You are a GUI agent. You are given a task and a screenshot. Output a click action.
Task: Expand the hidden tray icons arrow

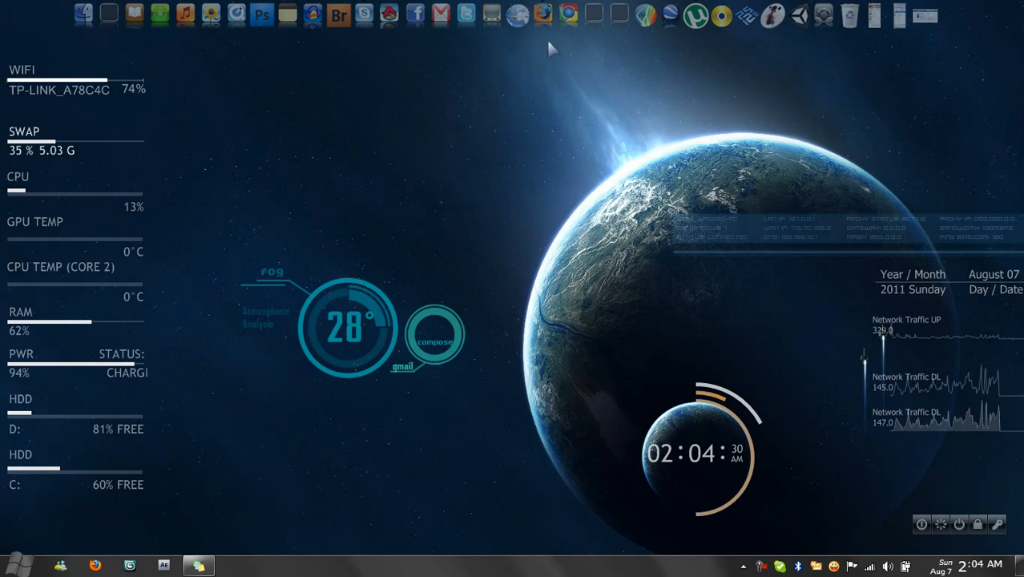click(x=743, y=565)
